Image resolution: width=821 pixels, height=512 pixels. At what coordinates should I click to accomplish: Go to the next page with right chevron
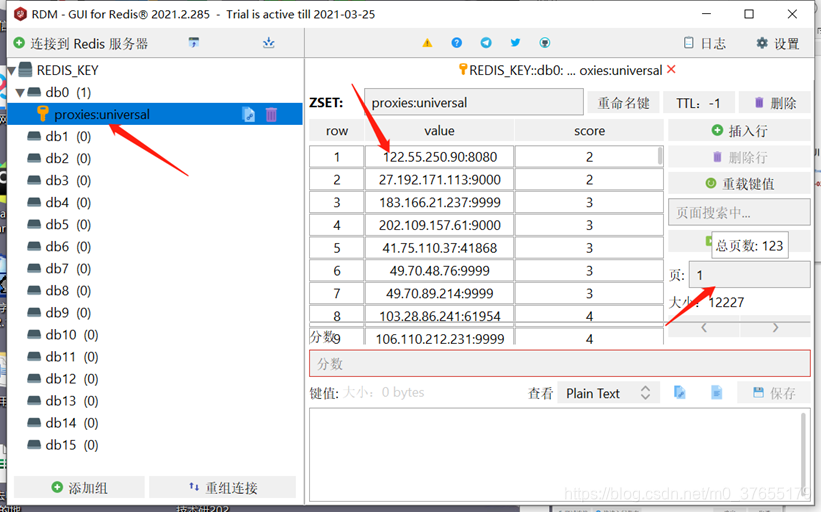click(775, 328)
